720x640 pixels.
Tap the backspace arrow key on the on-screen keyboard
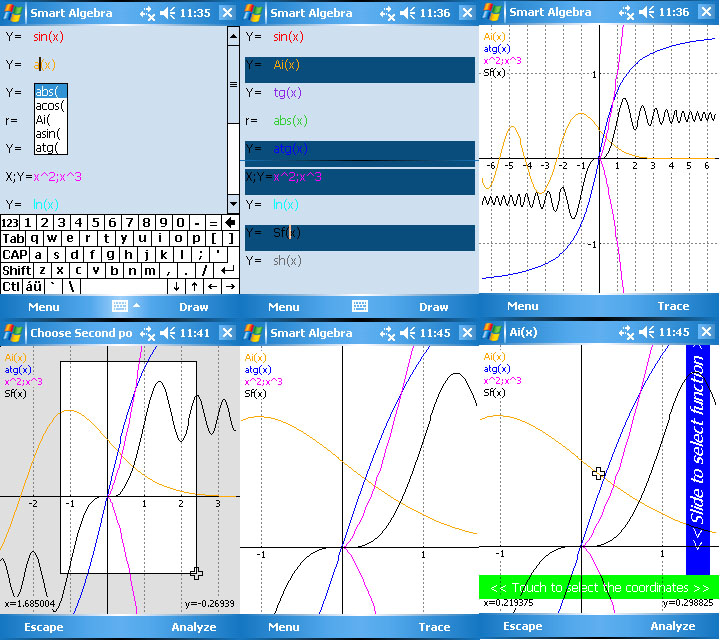pos(231,223)
